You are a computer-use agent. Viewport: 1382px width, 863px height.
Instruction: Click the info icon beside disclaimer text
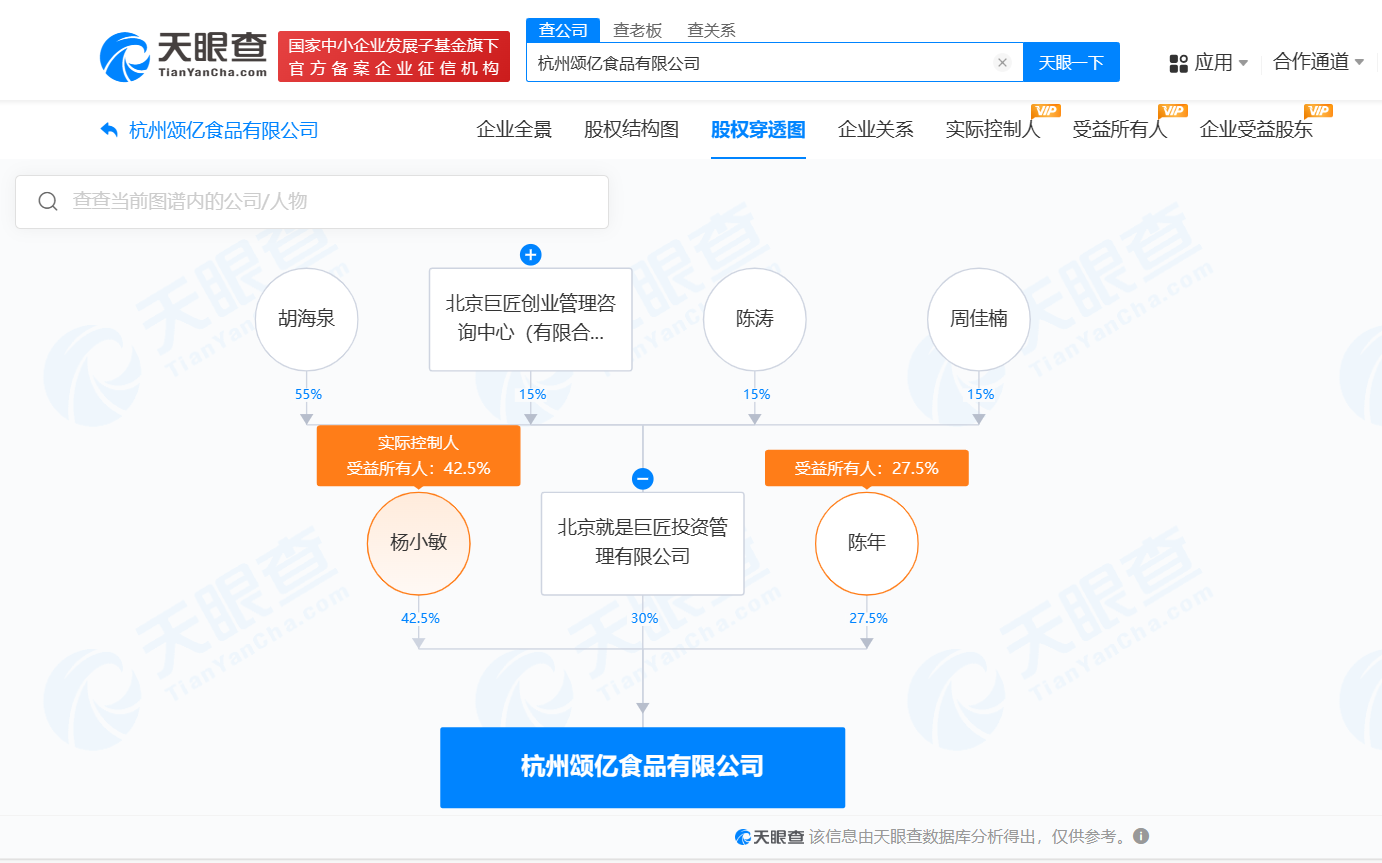pyautogui.click(x=1141, y=836)
